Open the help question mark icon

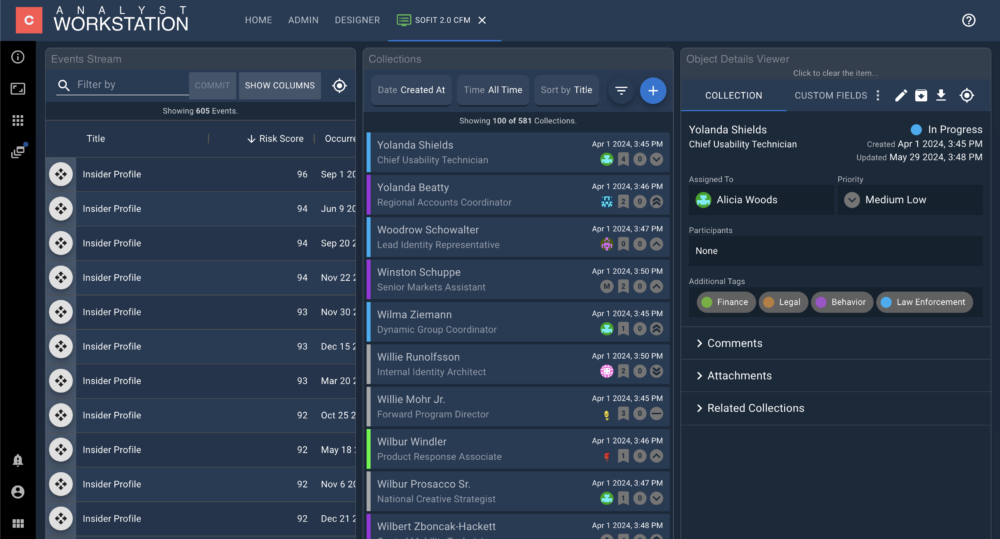968,20
